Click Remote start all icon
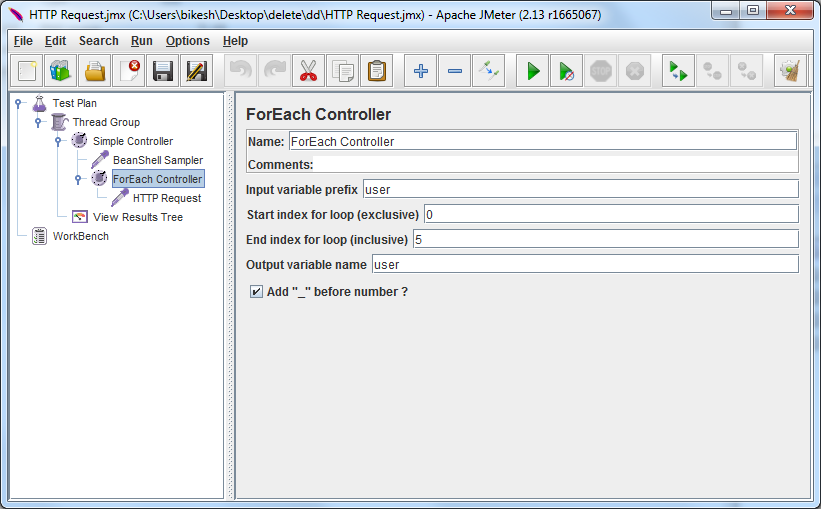The image size is (821, 509). 679,71
